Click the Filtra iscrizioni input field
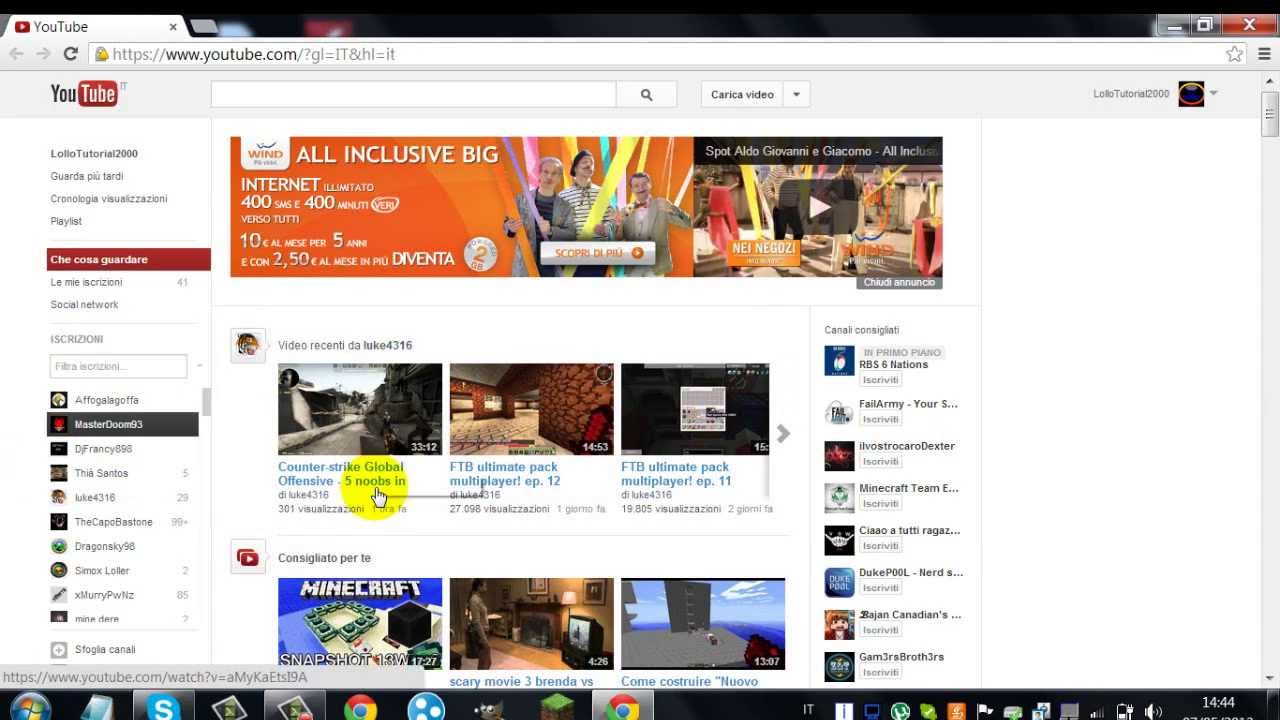 (x=118, y=366)
